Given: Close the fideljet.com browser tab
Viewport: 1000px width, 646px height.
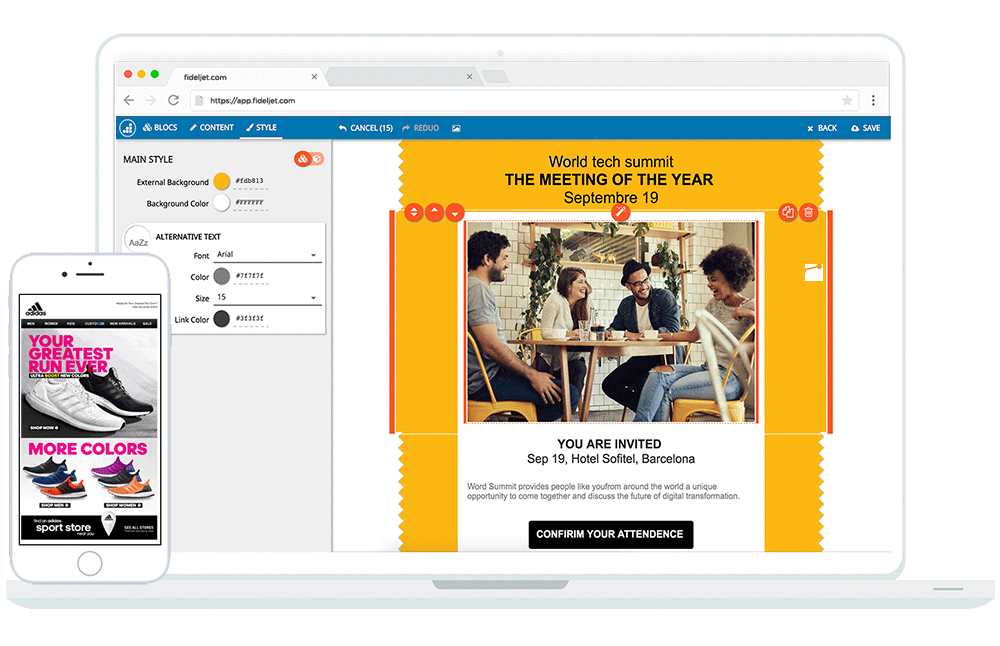Looking at the screenshot, I should [x=314, y=77].
